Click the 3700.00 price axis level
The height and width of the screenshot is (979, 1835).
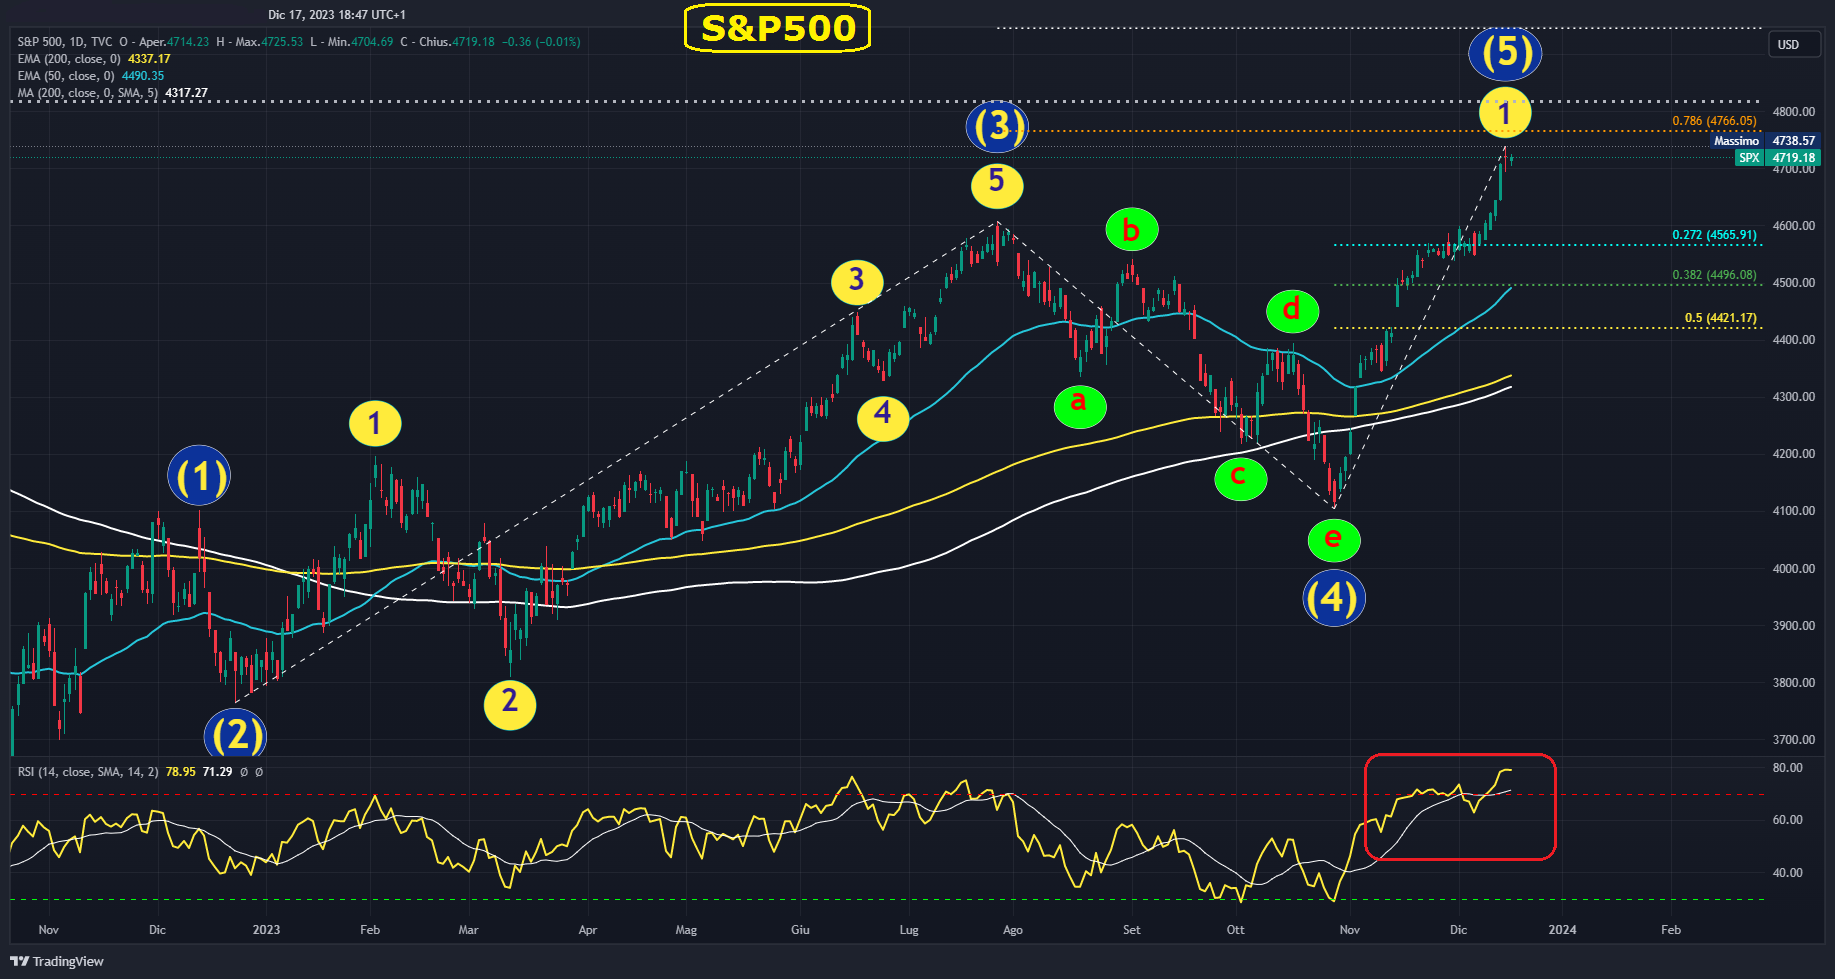point(1794,740)
